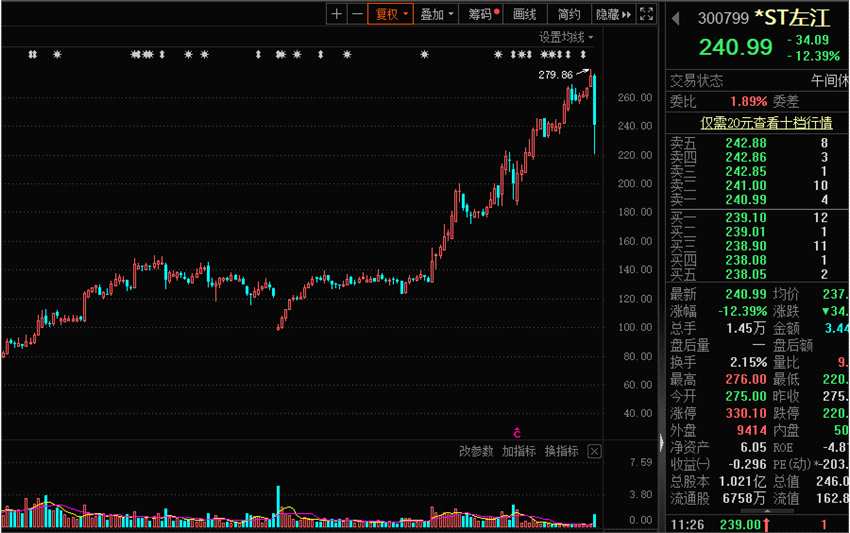
Task: Click the stock name *ST左江
Action: 792,18
